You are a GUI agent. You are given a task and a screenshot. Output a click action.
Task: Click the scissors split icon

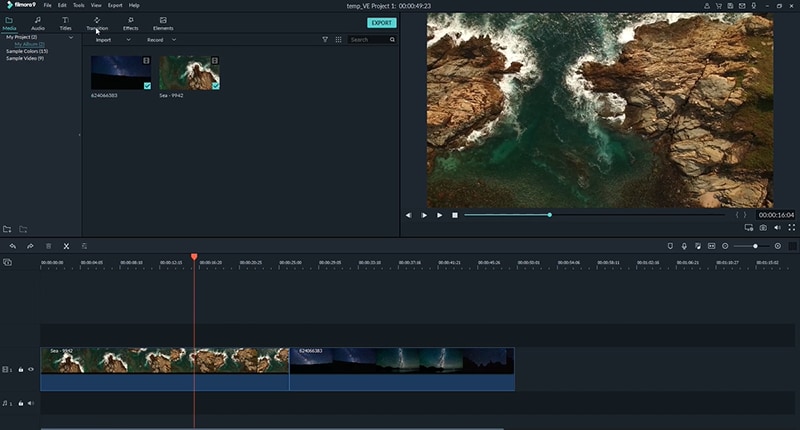point(66,246)
